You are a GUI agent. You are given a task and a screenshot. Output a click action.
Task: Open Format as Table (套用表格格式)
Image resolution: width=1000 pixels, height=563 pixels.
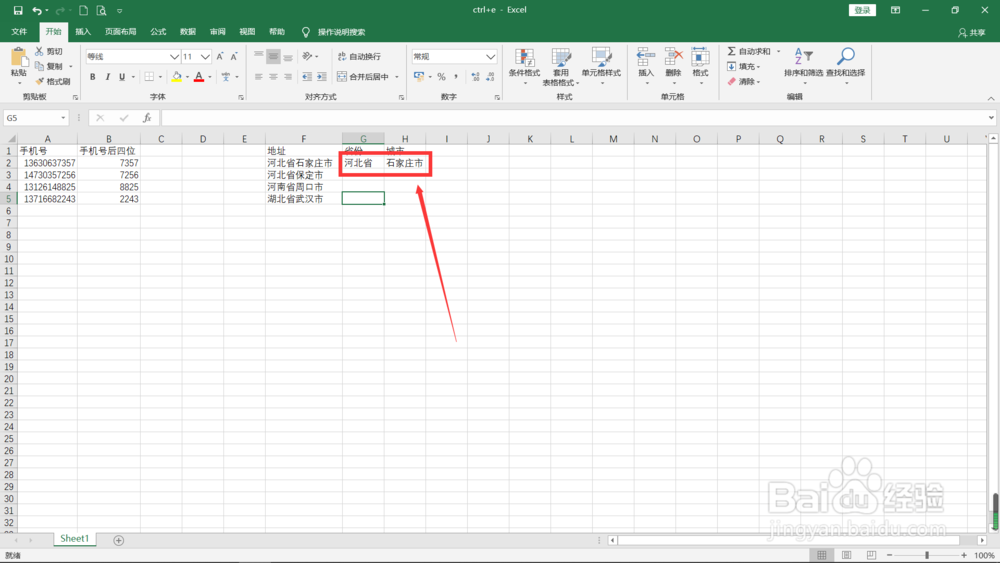point(561,66)
